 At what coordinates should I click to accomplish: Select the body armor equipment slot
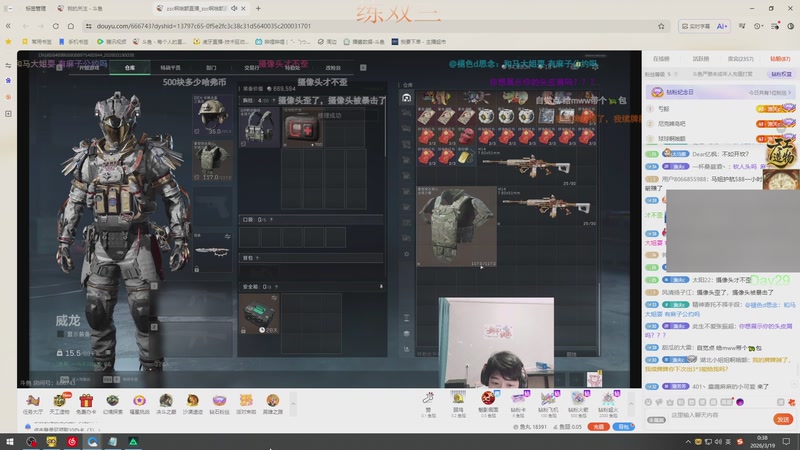(x=212, y=160)
